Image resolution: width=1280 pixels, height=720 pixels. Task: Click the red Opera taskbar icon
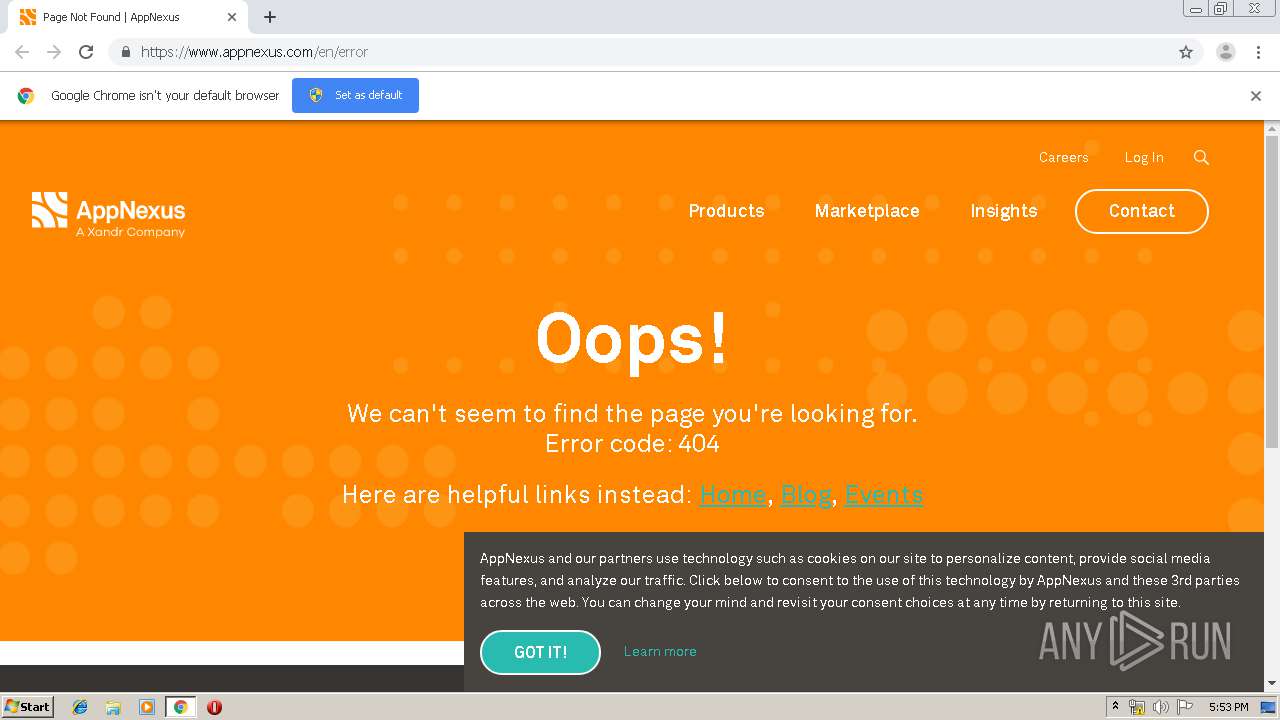point(214,707)
